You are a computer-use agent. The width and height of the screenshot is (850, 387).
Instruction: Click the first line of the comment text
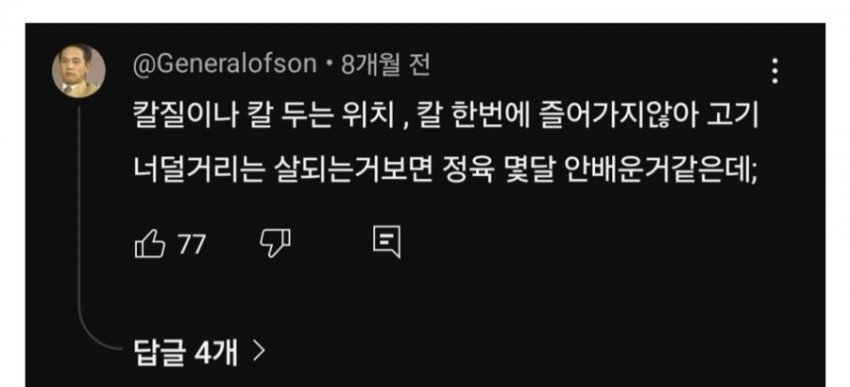[445, 119]
